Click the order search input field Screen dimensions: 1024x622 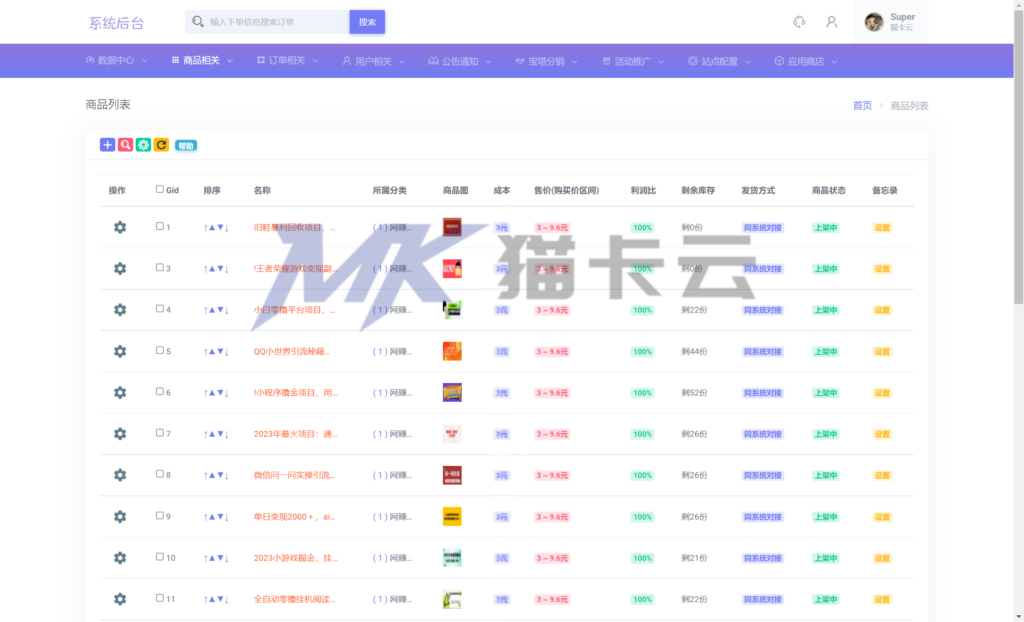(268, 22)
